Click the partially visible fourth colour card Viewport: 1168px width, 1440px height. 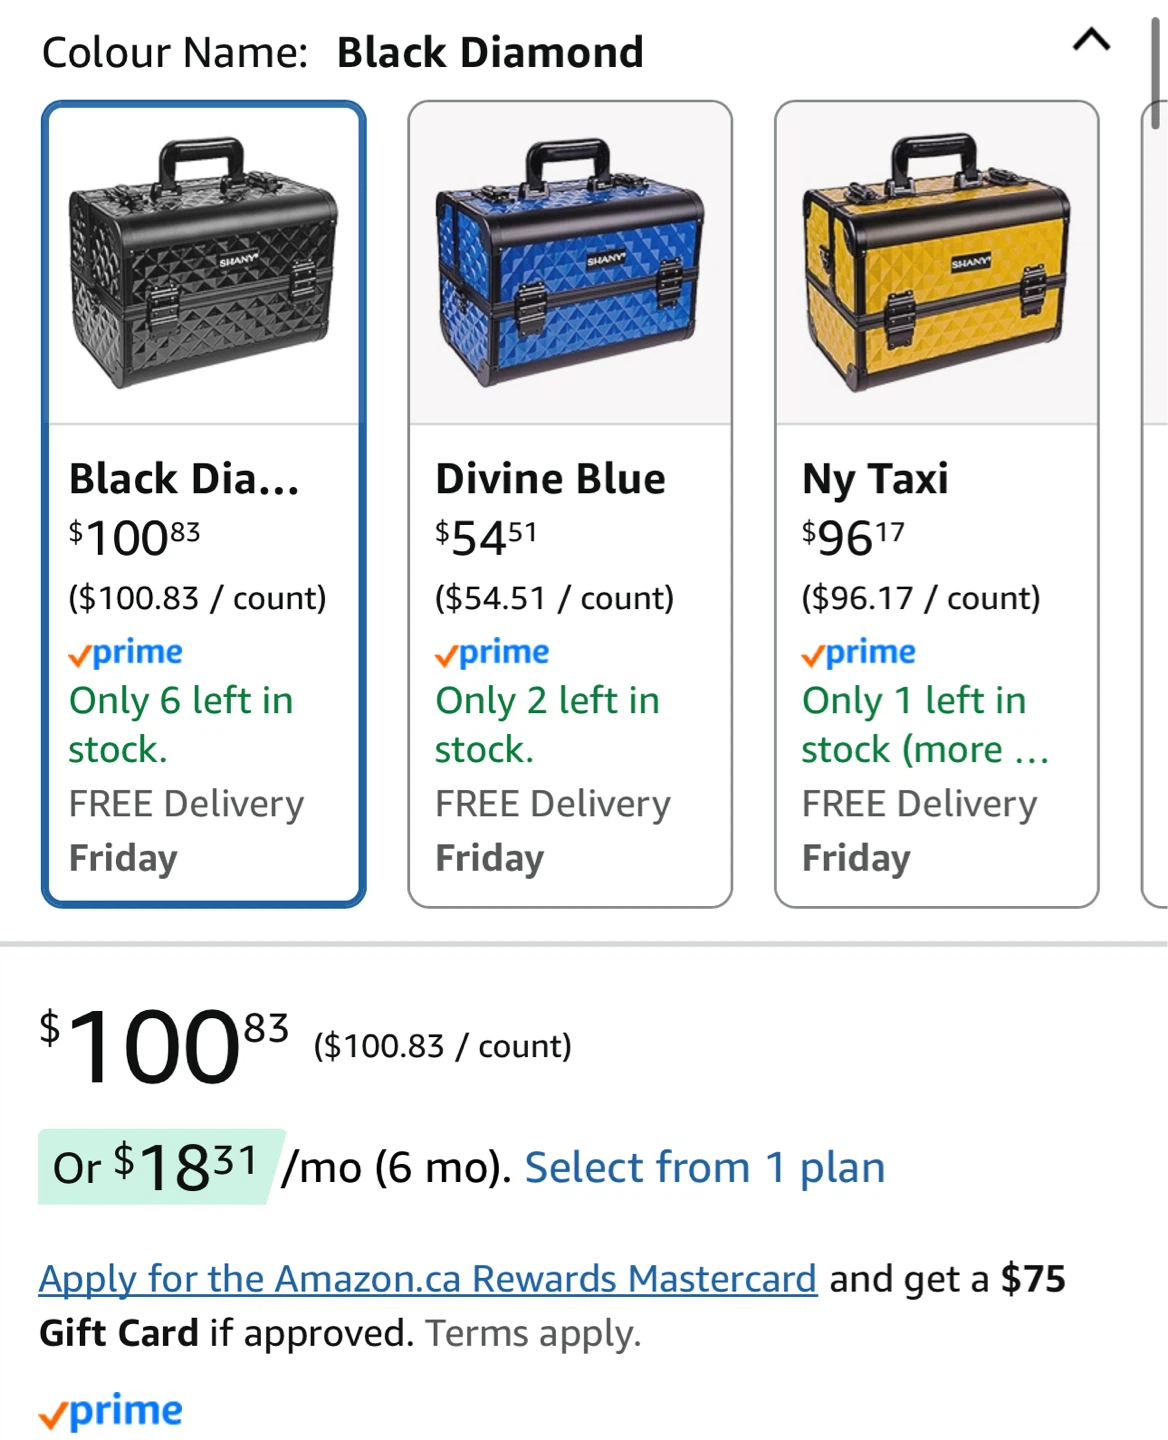(x=1155, y=500)
